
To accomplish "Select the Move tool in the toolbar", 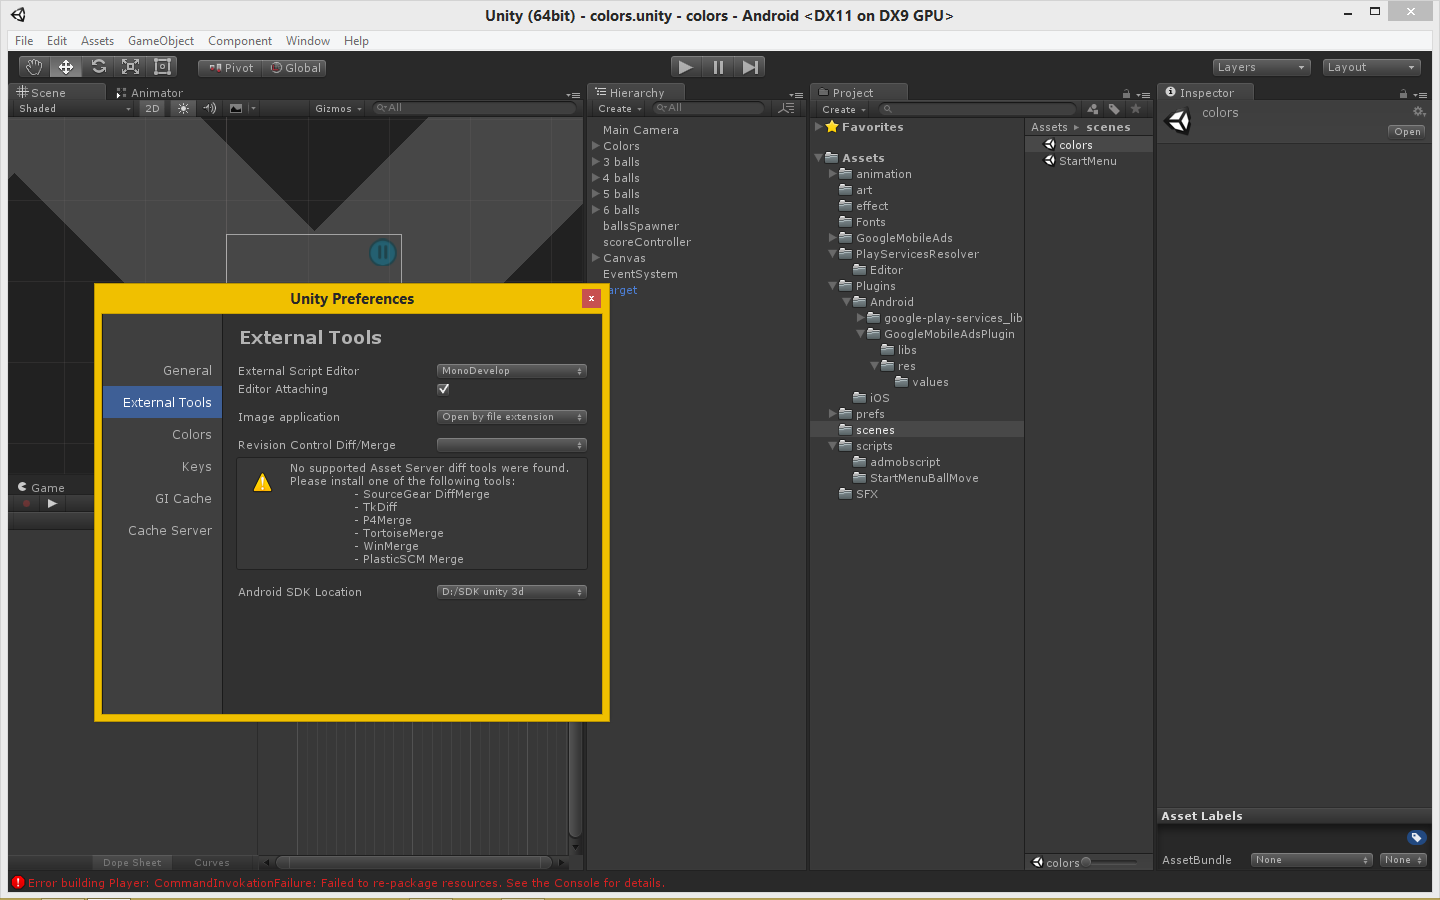I will click(x=66, y=67).
